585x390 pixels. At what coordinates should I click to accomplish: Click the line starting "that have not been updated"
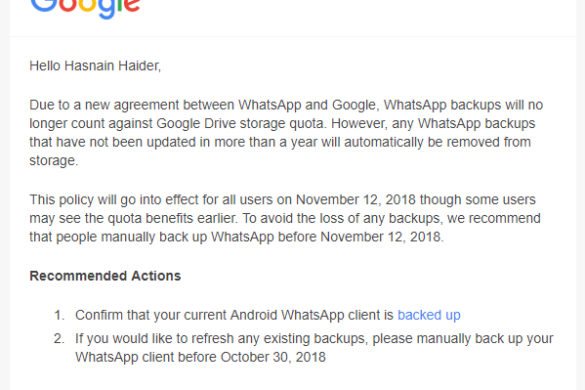click(280, 142)
